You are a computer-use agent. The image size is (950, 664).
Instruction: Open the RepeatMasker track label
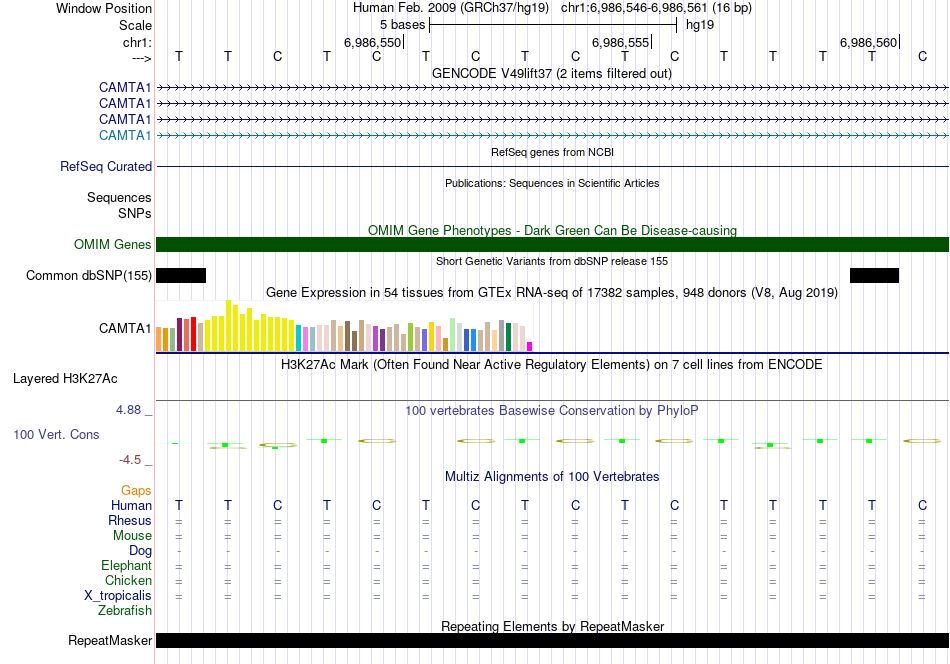tap(110, 640)
